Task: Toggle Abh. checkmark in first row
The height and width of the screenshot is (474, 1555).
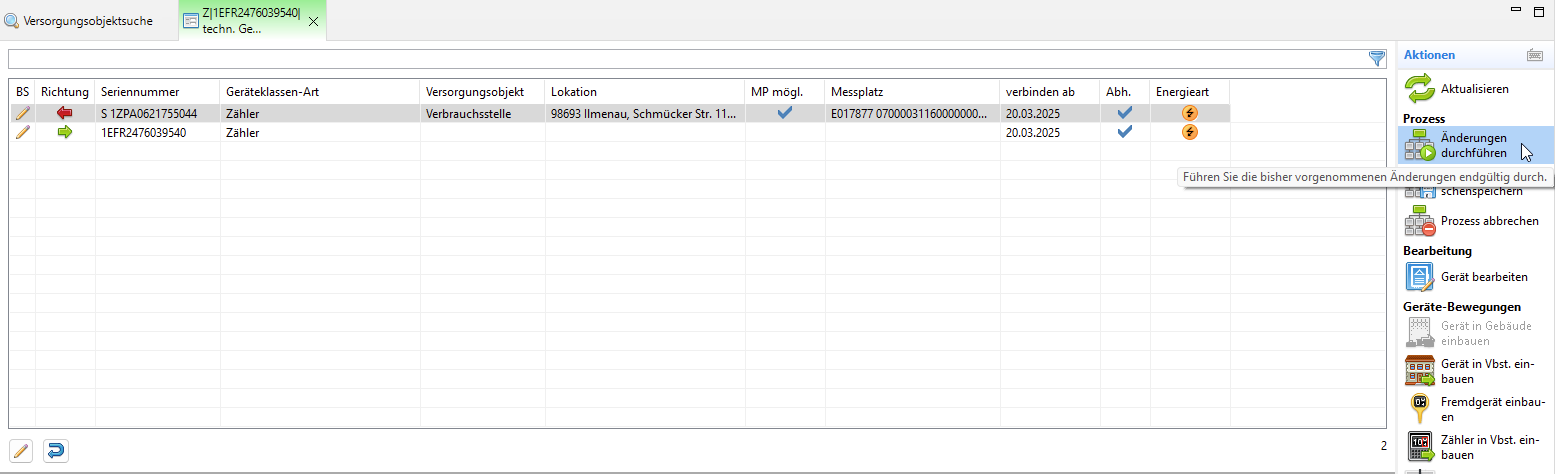Action: tap(1124, 113)
